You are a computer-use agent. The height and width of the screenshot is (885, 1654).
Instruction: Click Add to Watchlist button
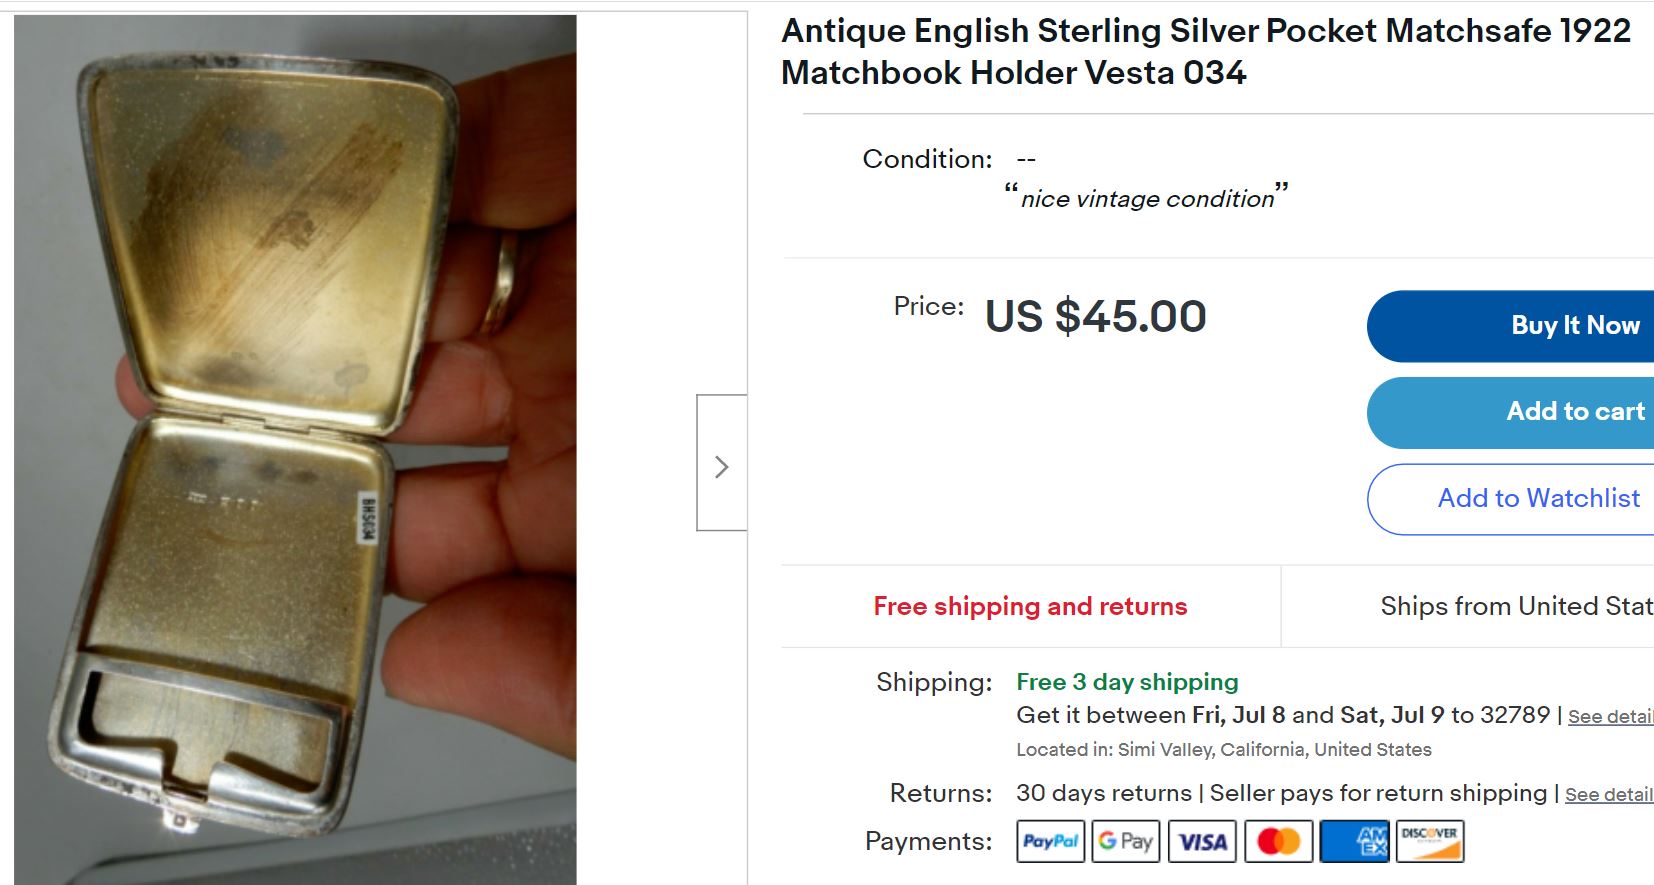tap(1538, 499)
